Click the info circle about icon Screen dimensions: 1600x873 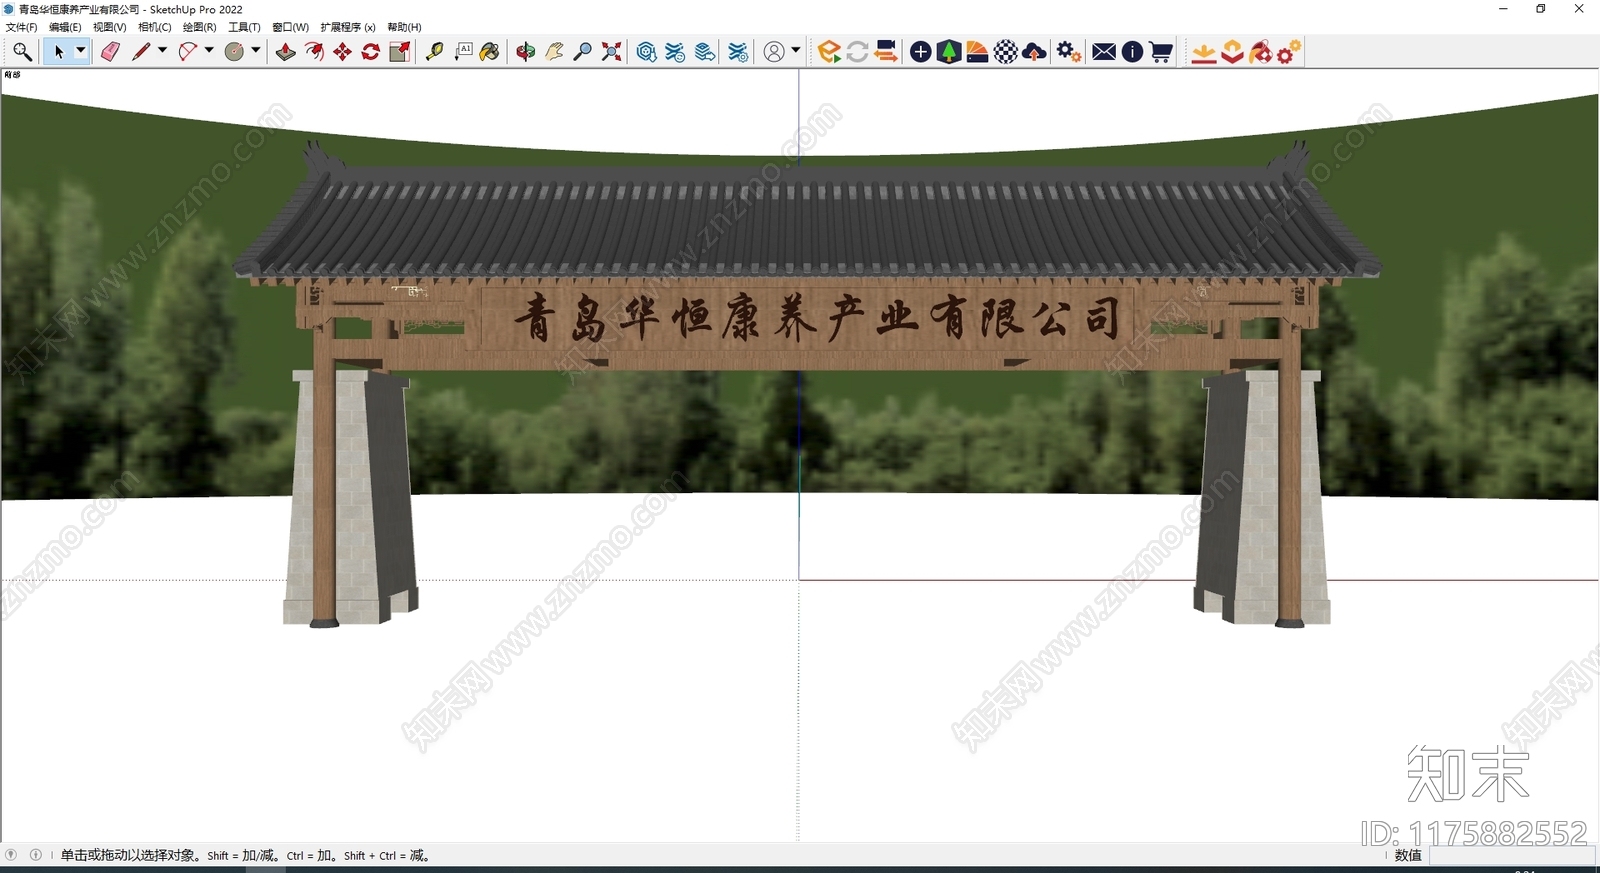coord(1132,52)
